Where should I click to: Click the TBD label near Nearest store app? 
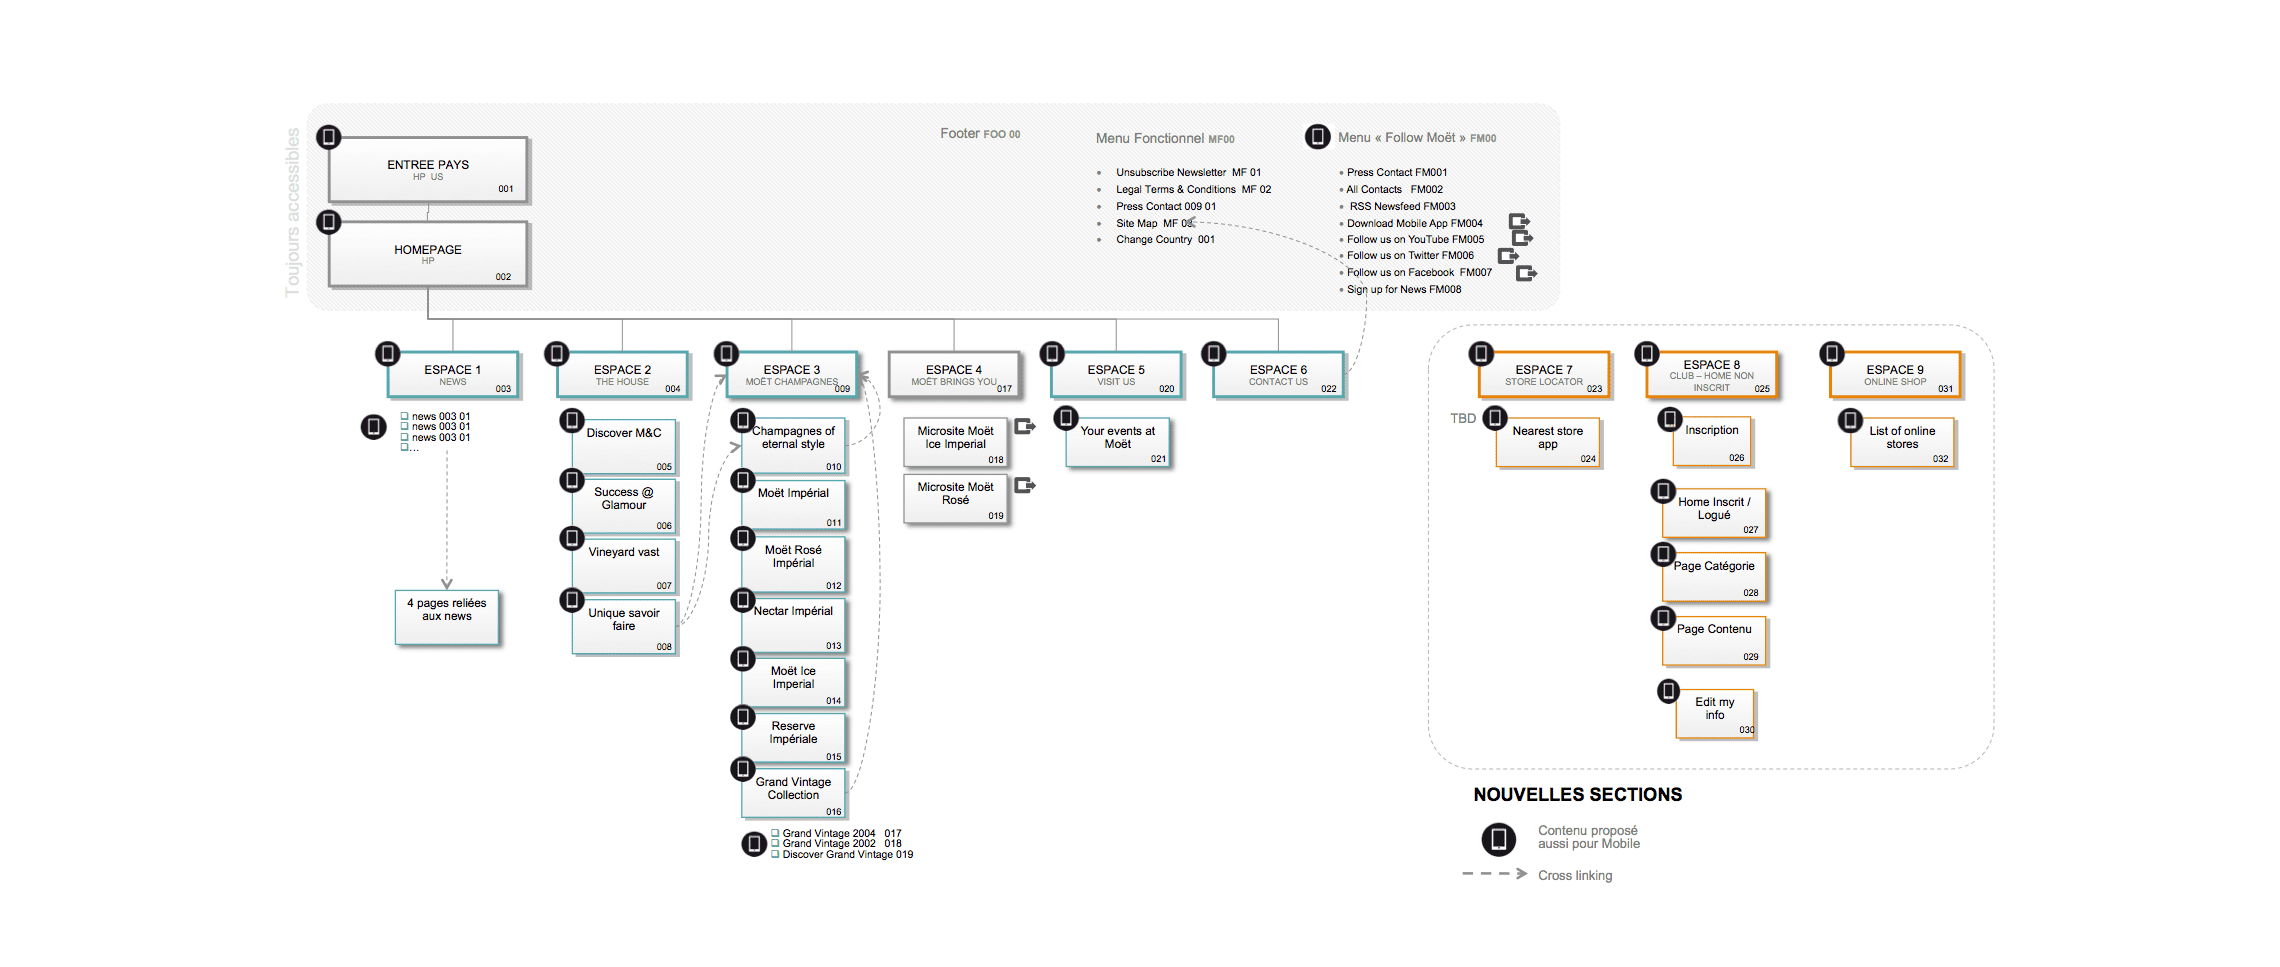click(1463, 418)
